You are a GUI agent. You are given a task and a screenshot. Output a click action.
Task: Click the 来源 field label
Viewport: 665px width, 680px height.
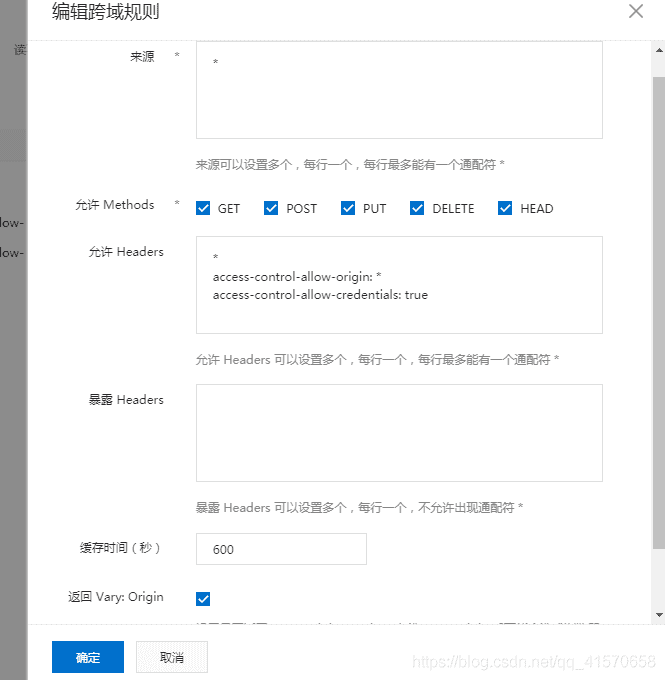142,57
